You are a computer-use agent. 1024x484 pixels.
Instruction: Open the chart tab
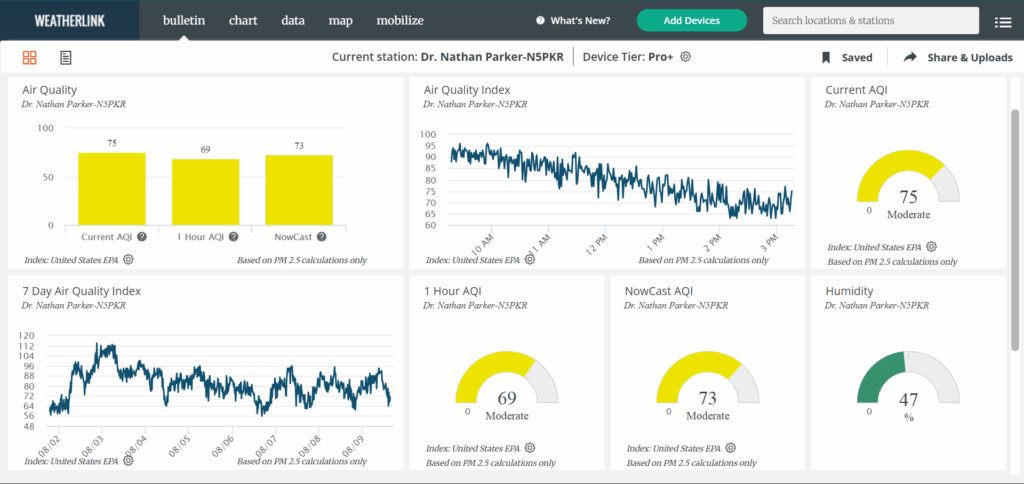coord(243,20)
